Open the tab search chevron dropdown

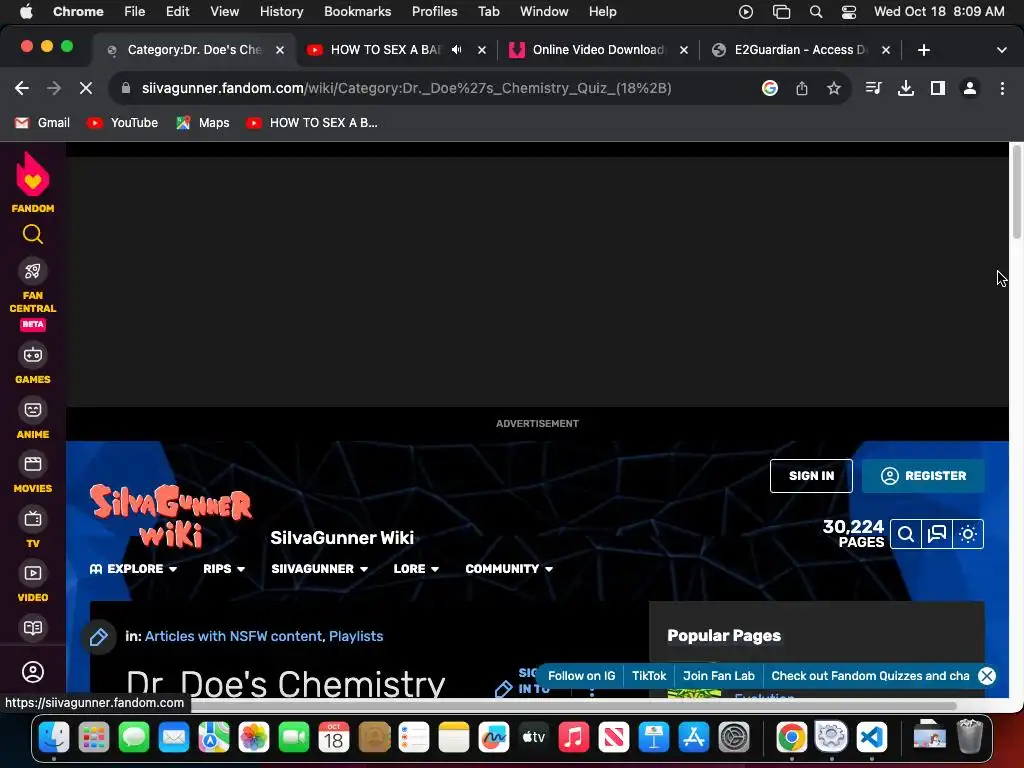click(1001, 50)
